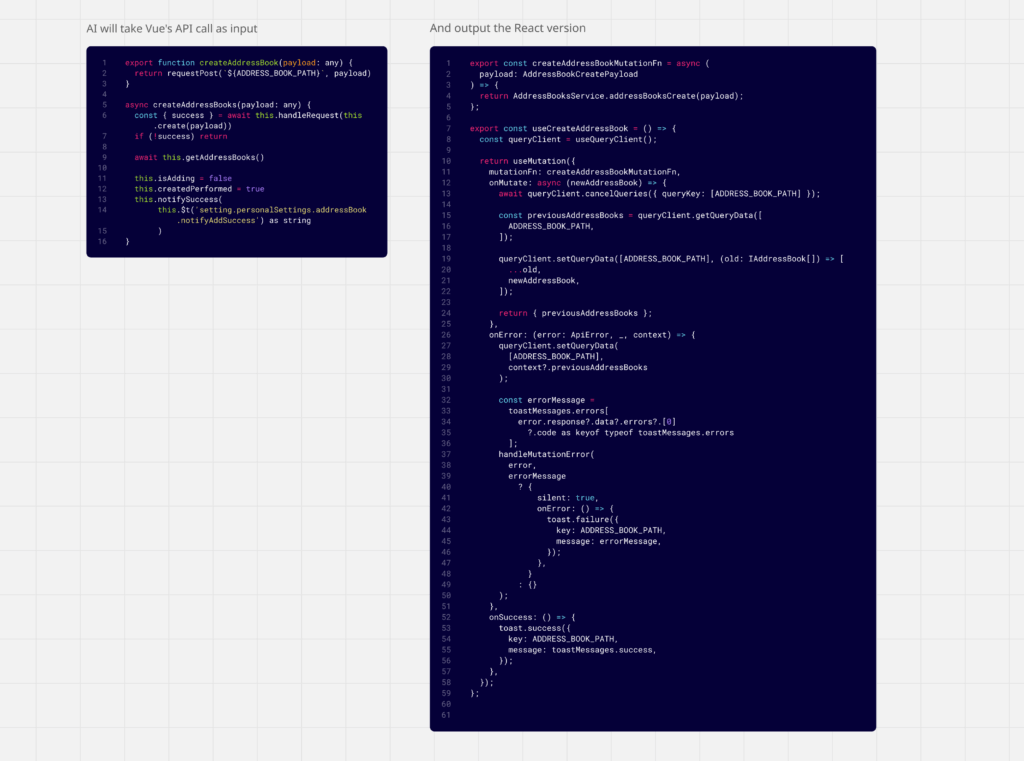The width and height of the screenshot is (1024, 761).
Task: Select "onMutate: async (newAddressBook) => {" line
Action: pos(577,182)
